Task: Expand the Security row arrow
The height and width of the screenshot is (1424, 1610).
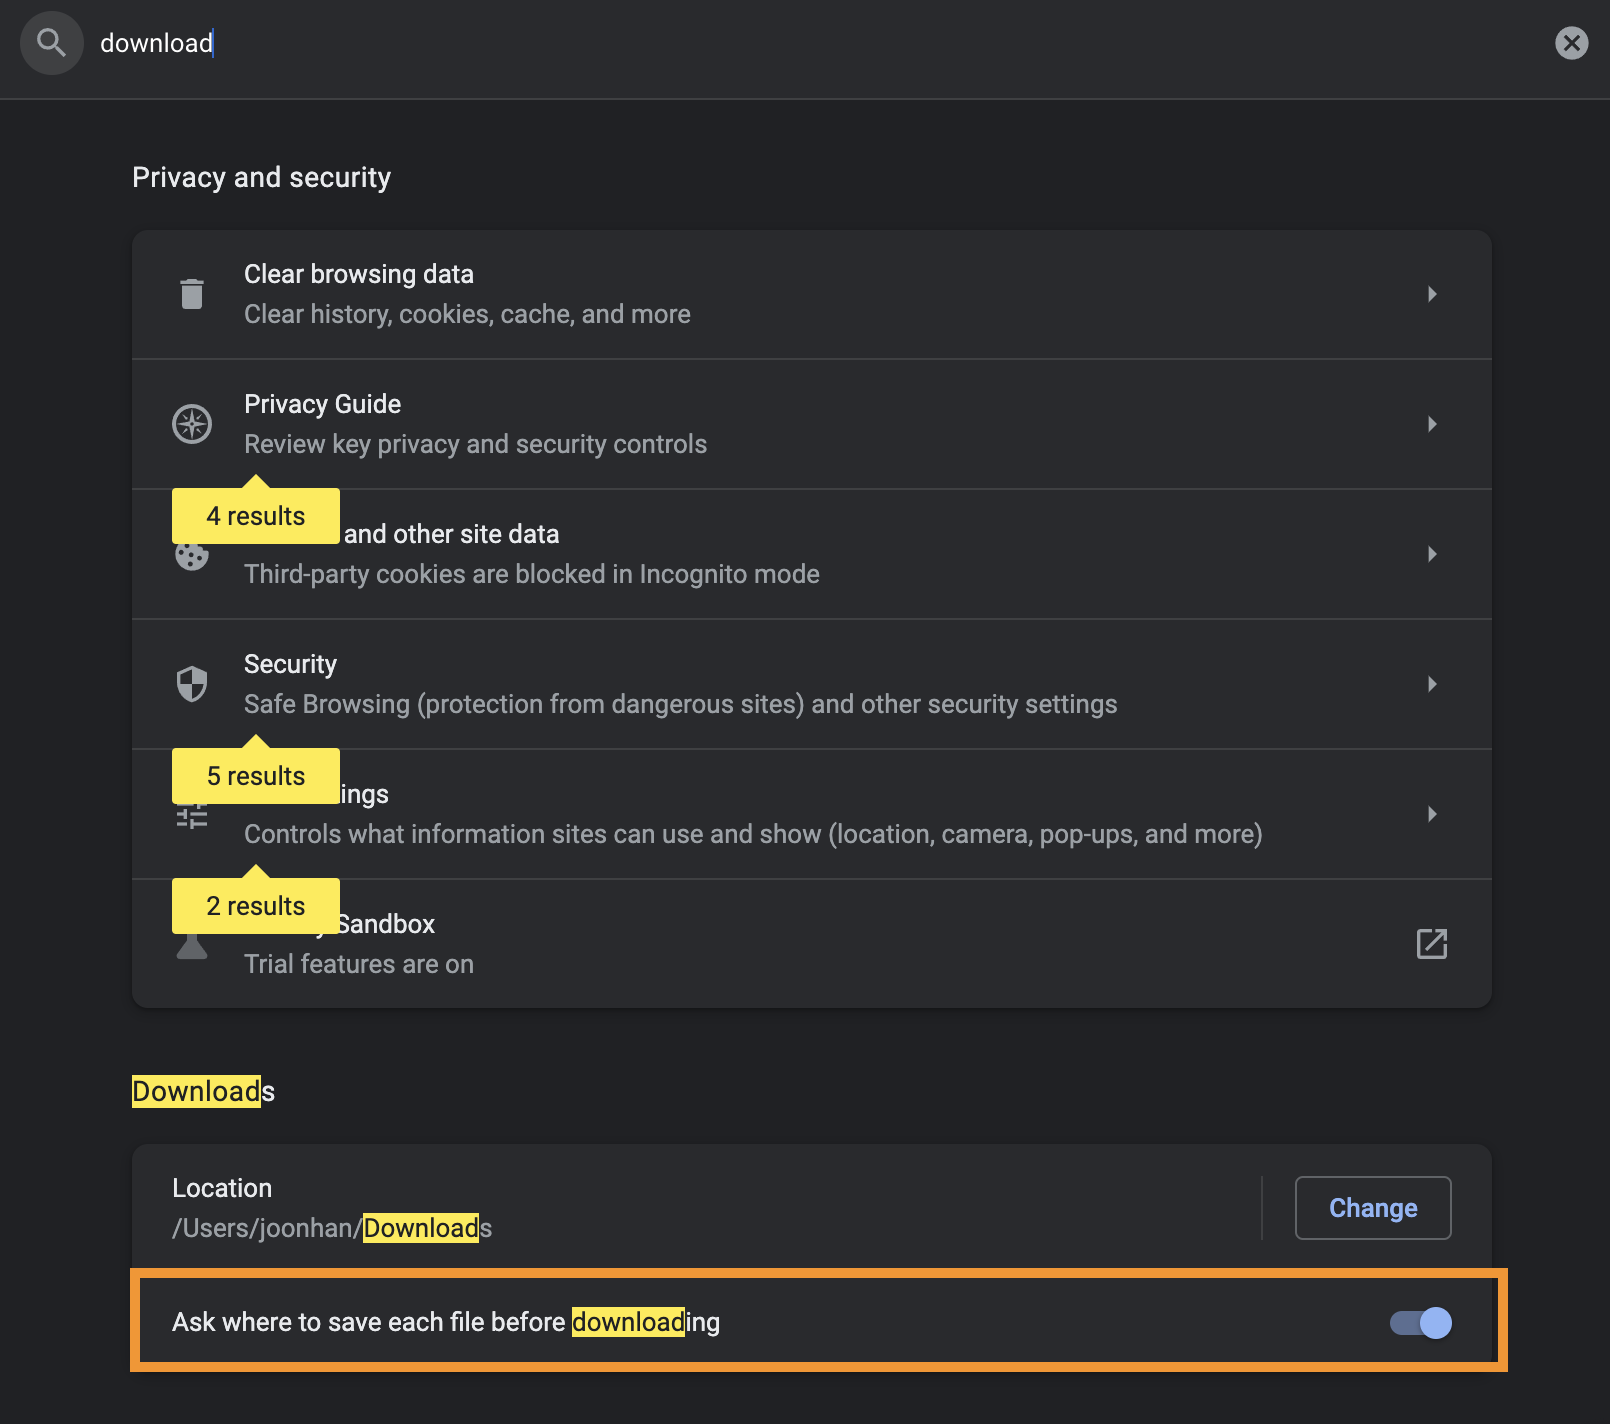Action: (x=1432, y=684)
